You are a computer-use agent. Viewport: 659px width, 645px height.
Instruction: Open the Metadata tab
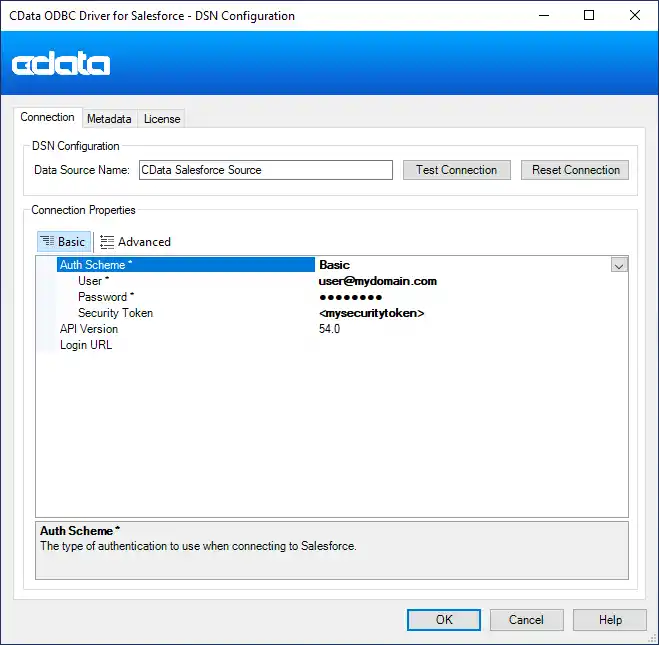click(109, 119)
